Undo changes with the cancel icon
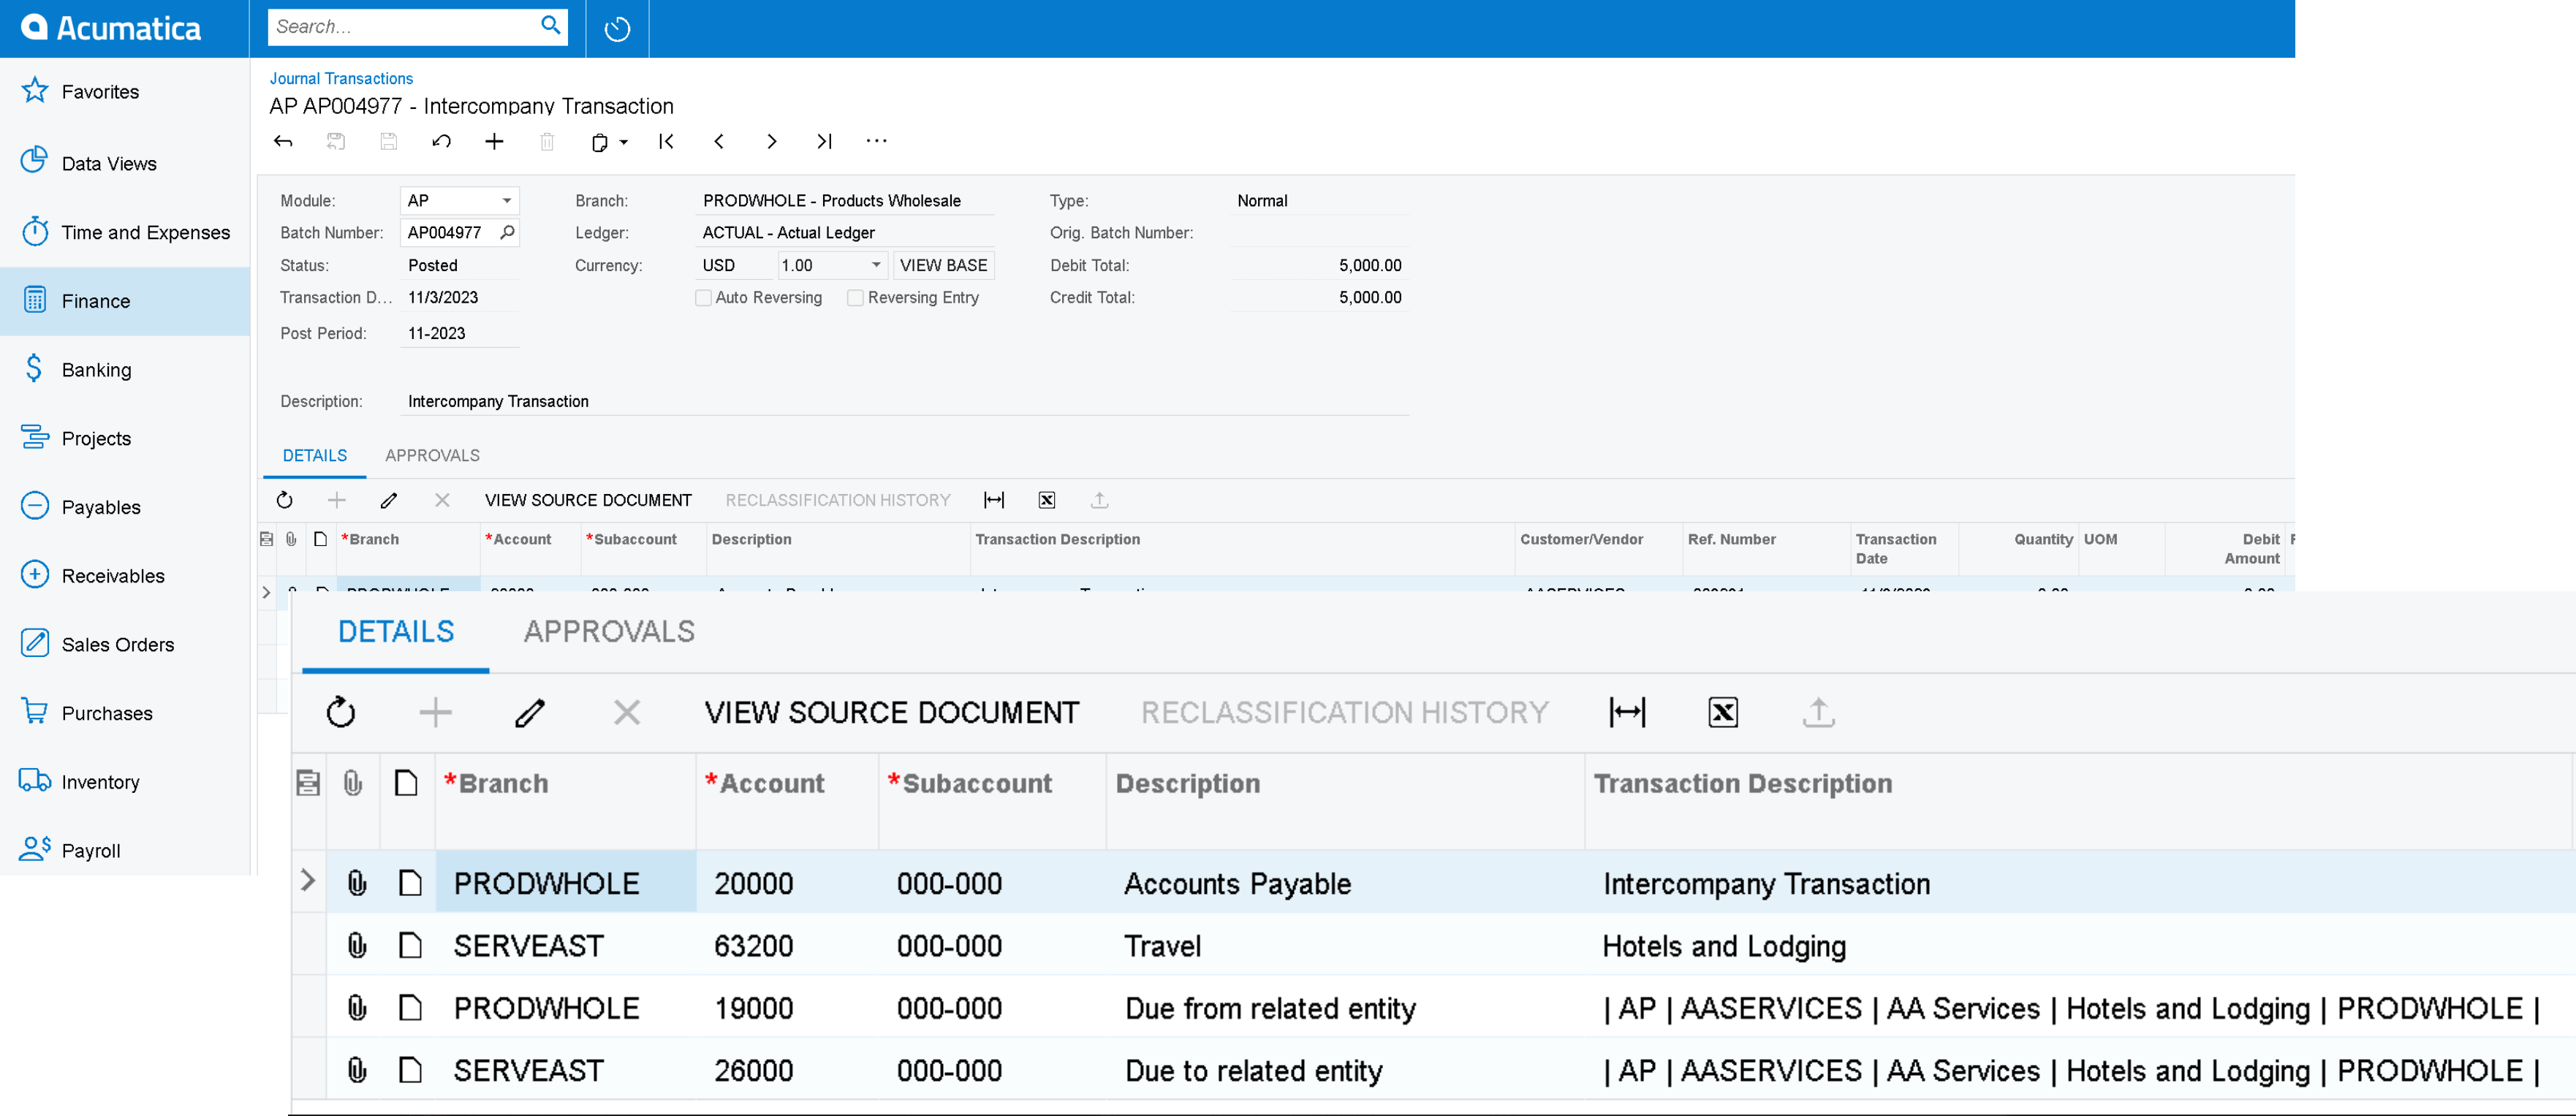Screen dimensions: 2576x1116 (441, 141)
